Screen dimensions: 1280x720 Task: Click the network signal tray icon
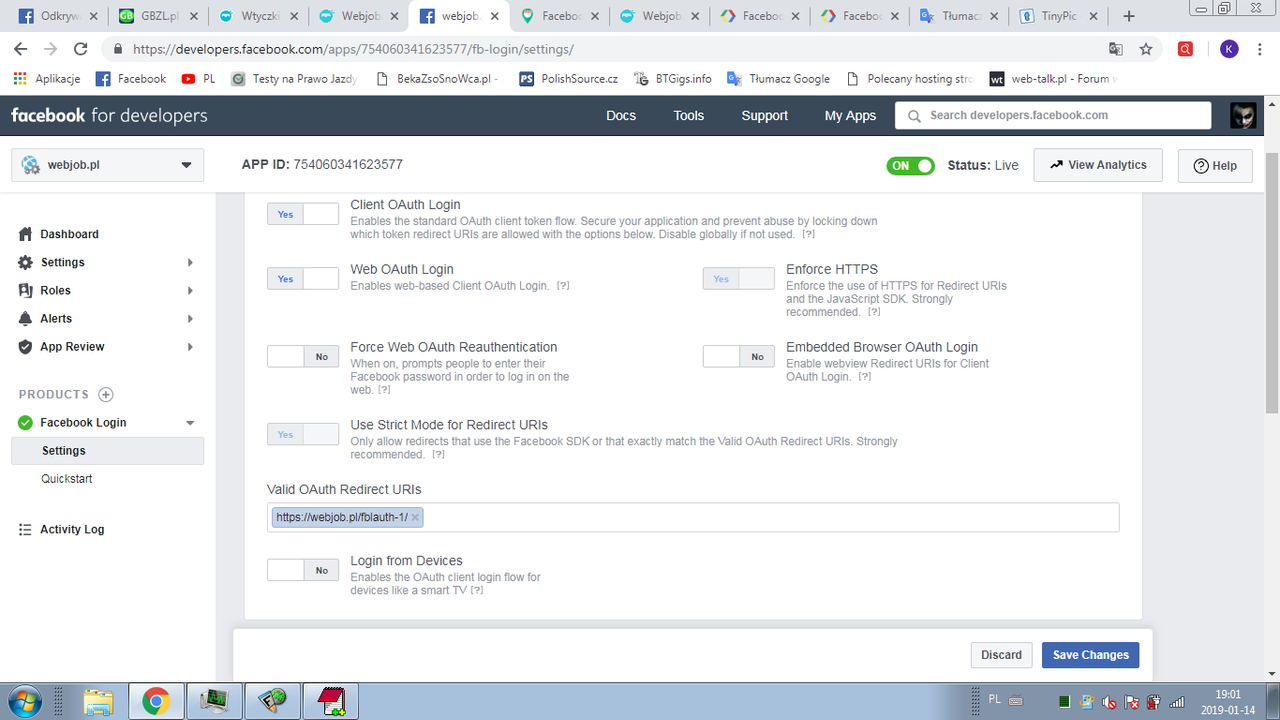click(x=1177, y=702)
